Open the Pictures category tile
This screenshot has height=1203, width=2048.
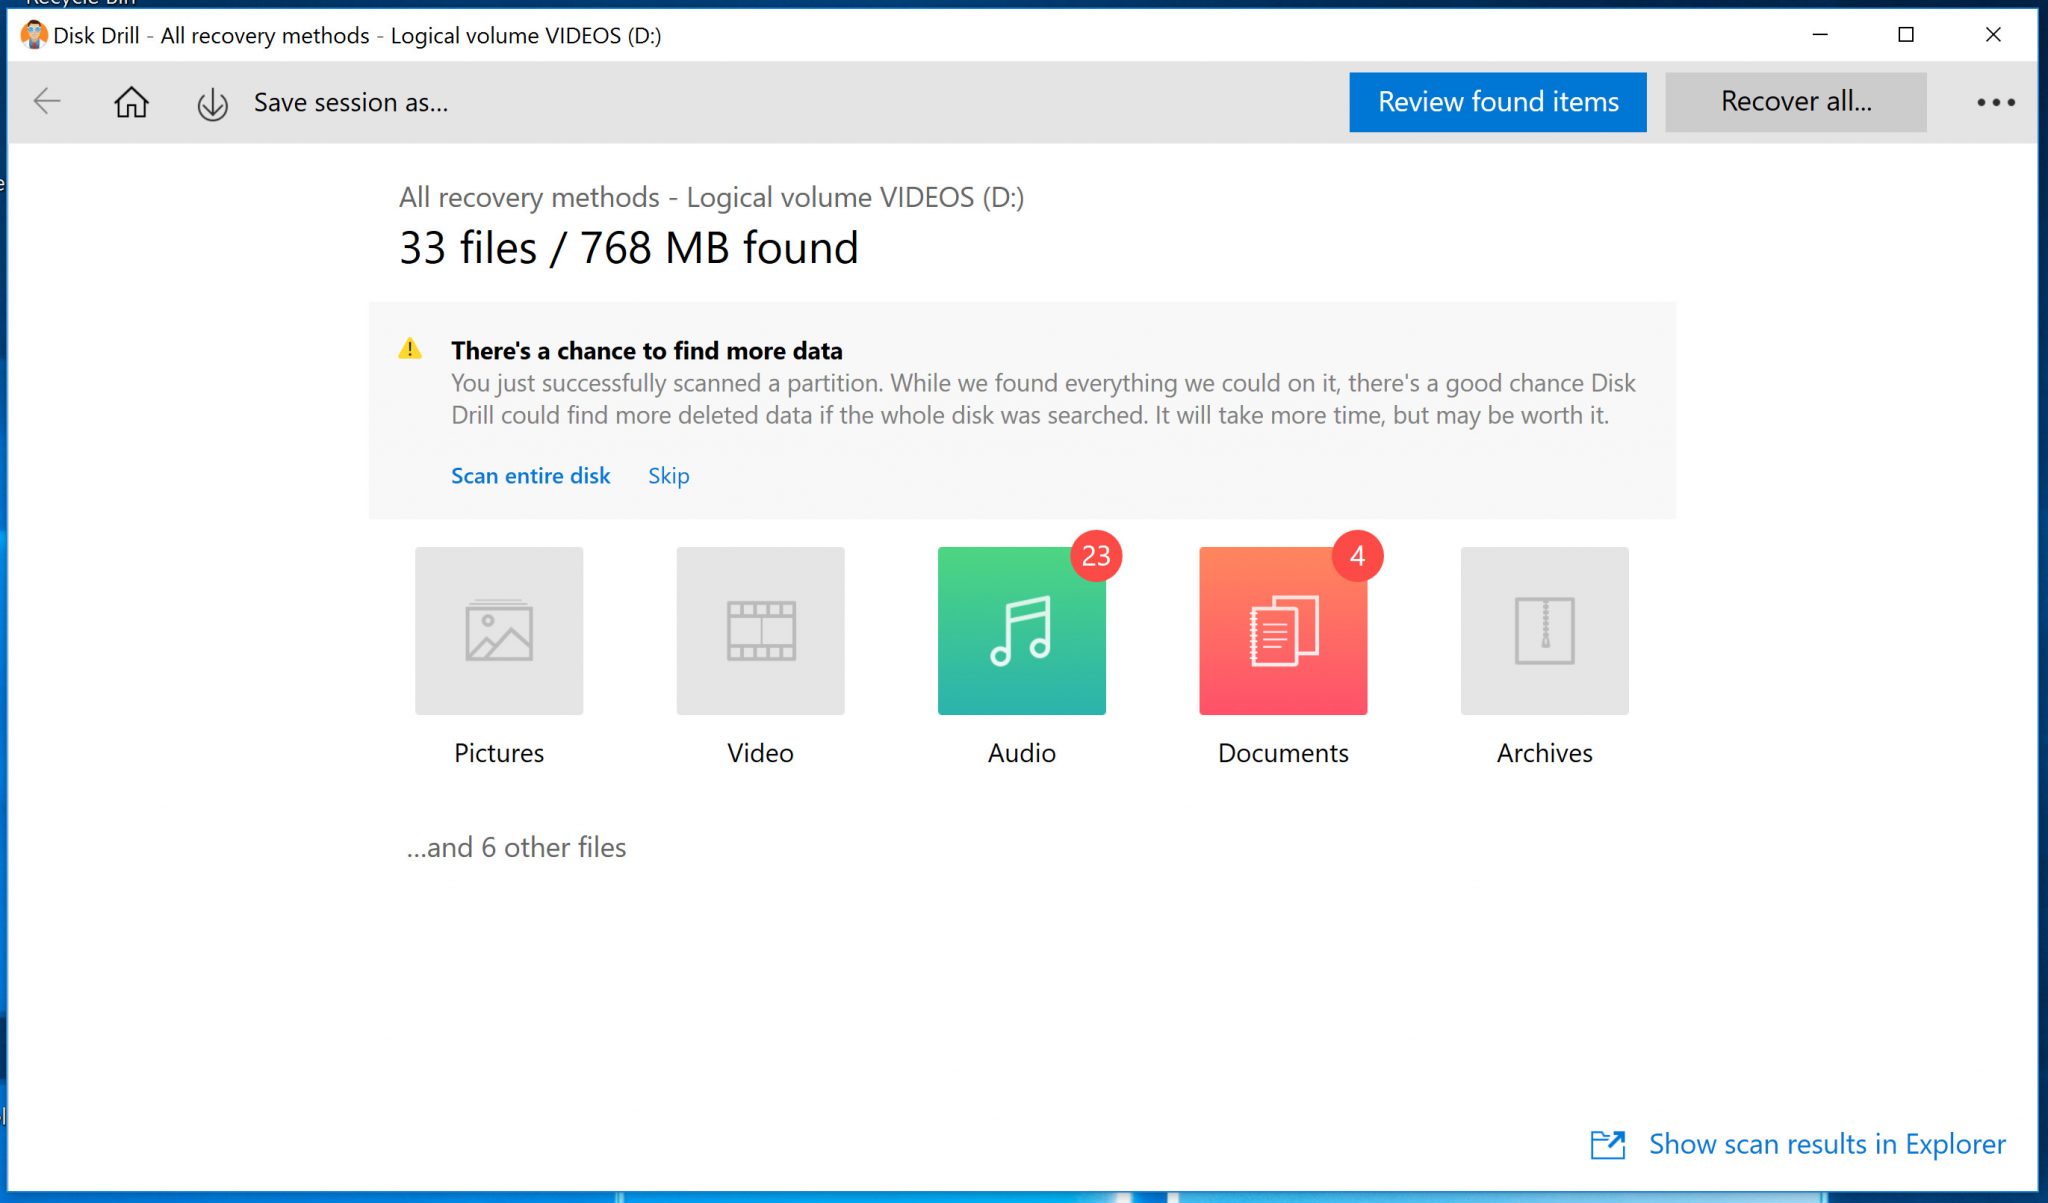[499, 630]
